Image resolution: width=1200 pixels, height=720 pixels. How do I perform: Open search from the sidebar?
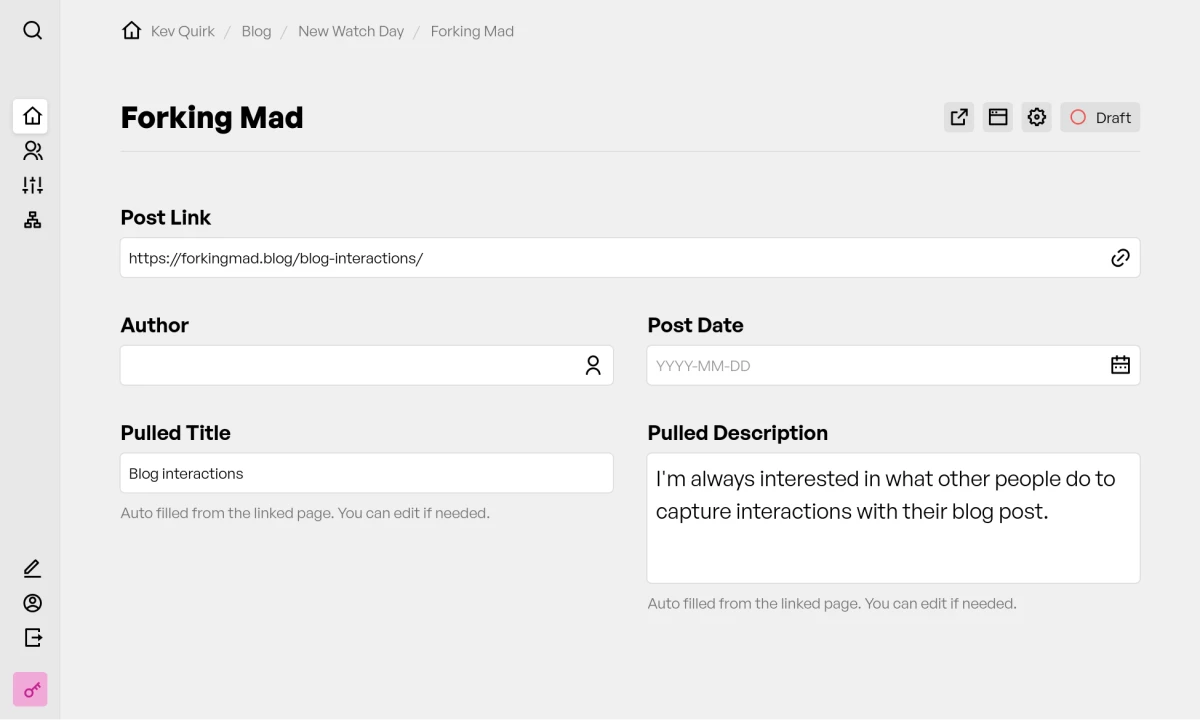32,30
